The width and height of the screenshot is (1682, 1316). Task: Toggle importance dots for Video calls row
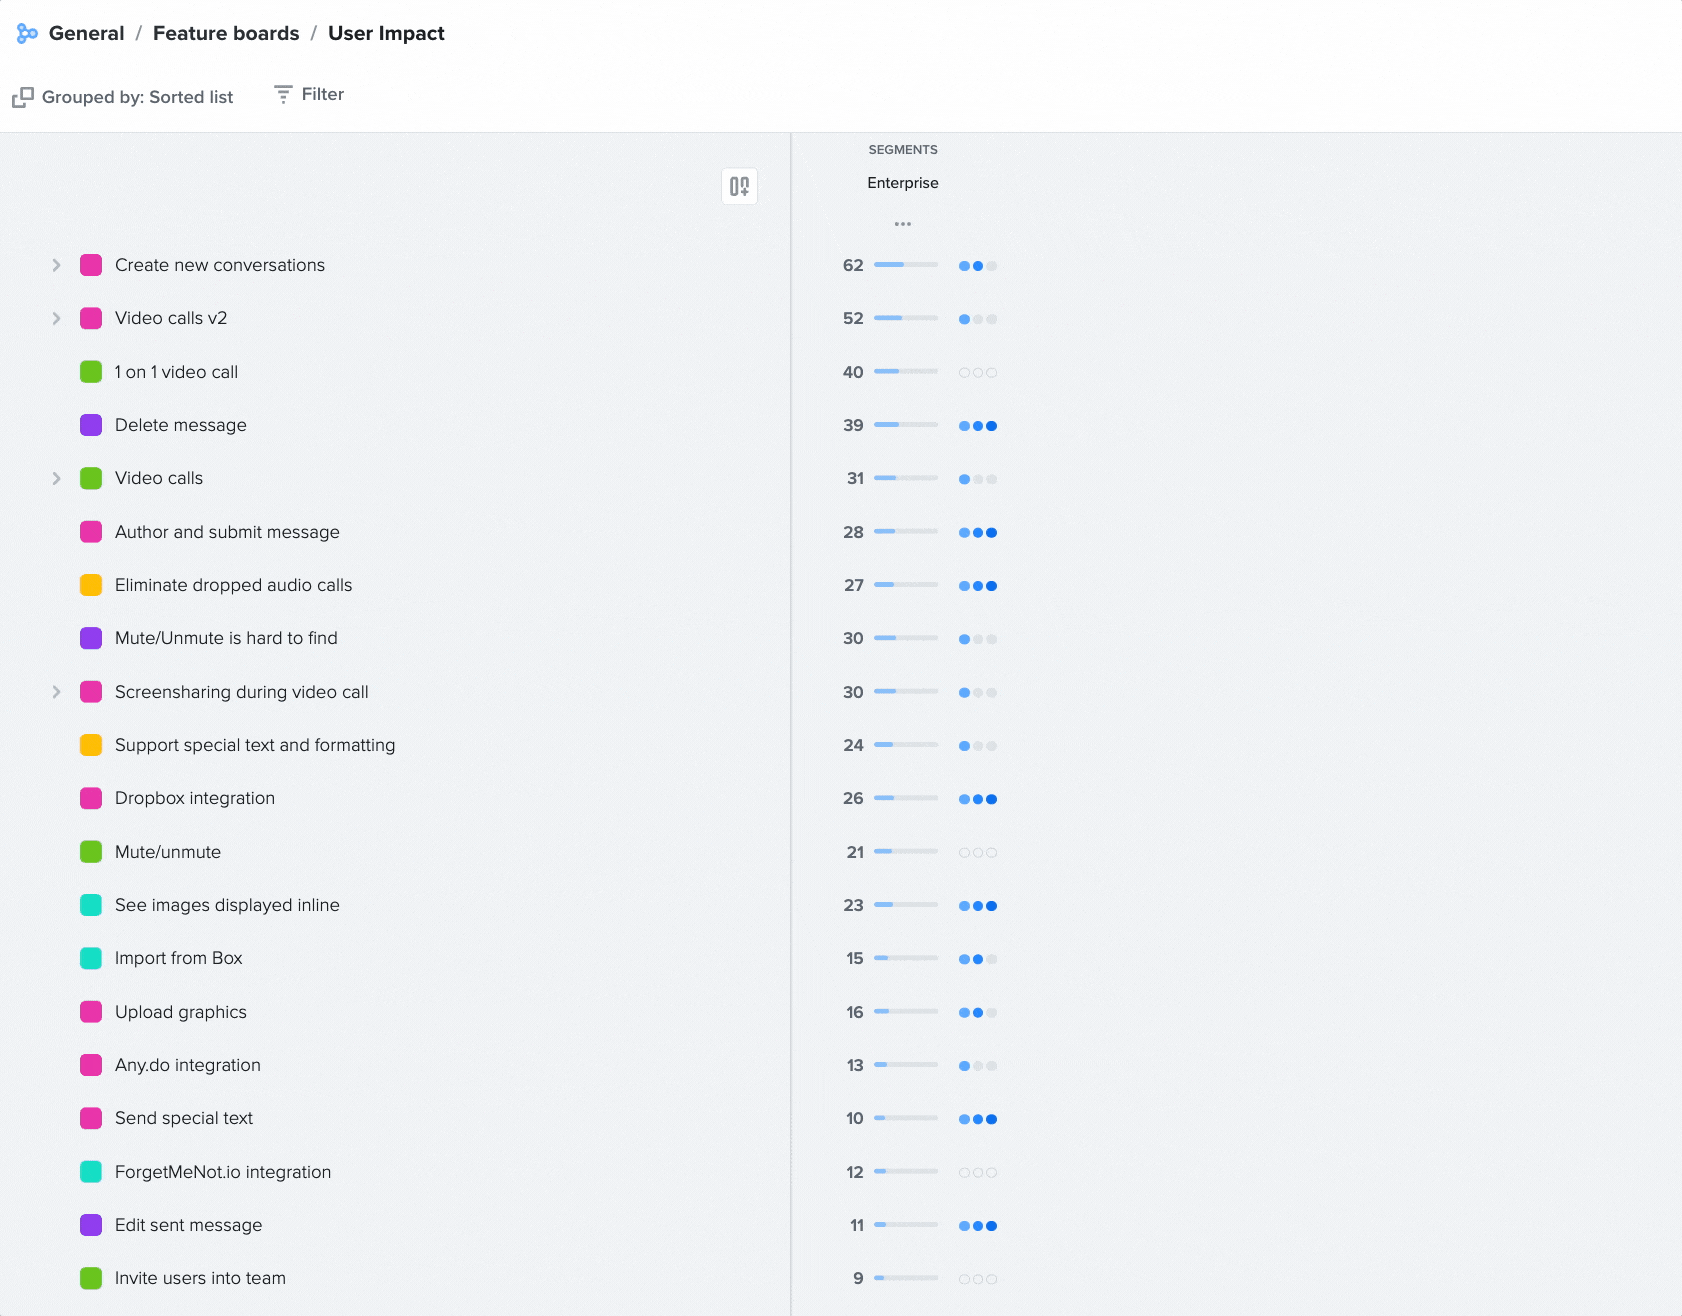pyautogui.click(x=978, y=479)
